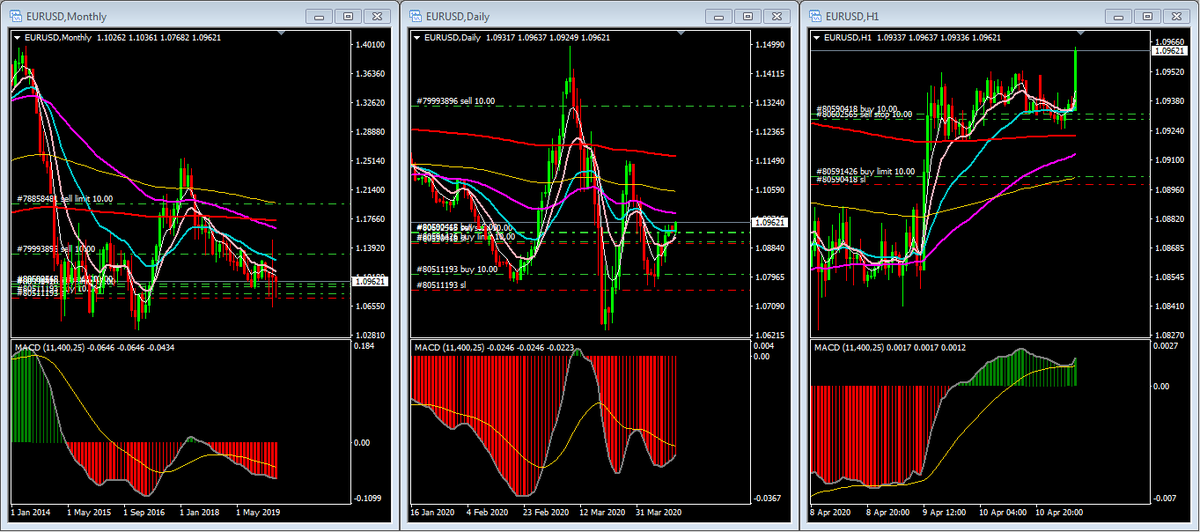Image resolution: width=1200 pixels, height=532 pixels.
Task: Click the MACD (11,400,25) label on H1 chart
Action: coord(850,347)
